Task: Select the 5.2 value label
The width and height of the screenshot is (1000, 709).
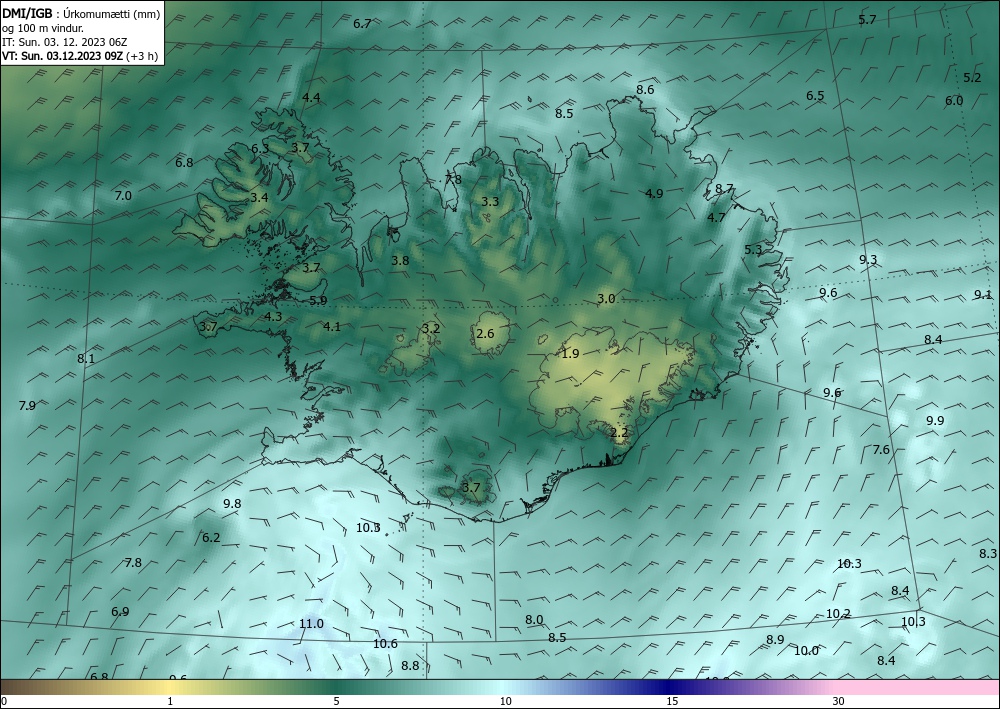Action: (x=972, y=78)
